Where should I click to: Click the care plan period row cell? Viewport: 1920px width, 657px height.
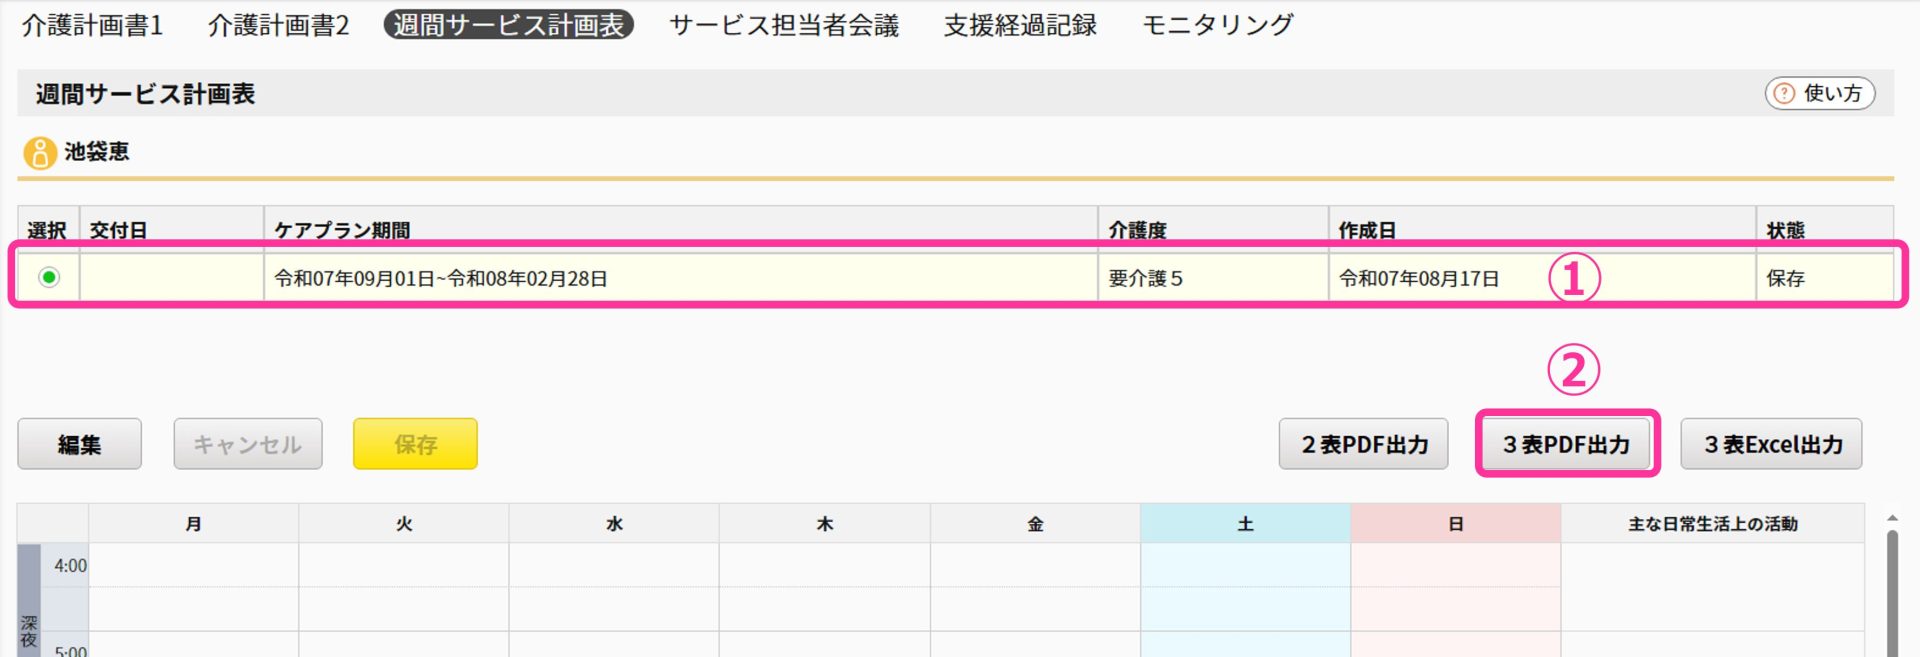(x=680, y=279)
